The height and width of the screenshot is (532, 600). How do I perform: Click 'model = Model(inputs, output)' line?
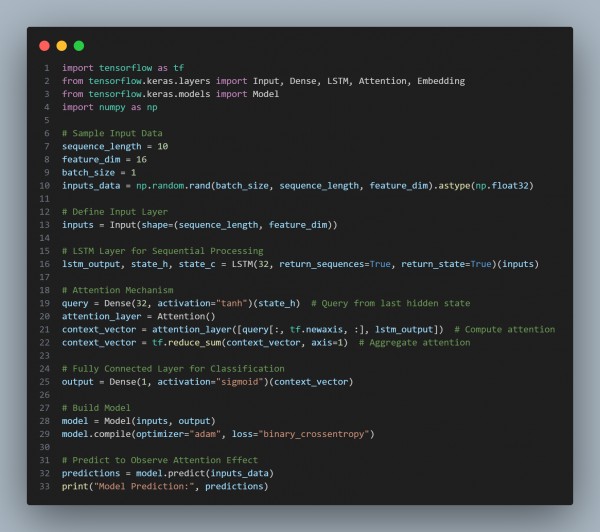(x=139, y=421)
